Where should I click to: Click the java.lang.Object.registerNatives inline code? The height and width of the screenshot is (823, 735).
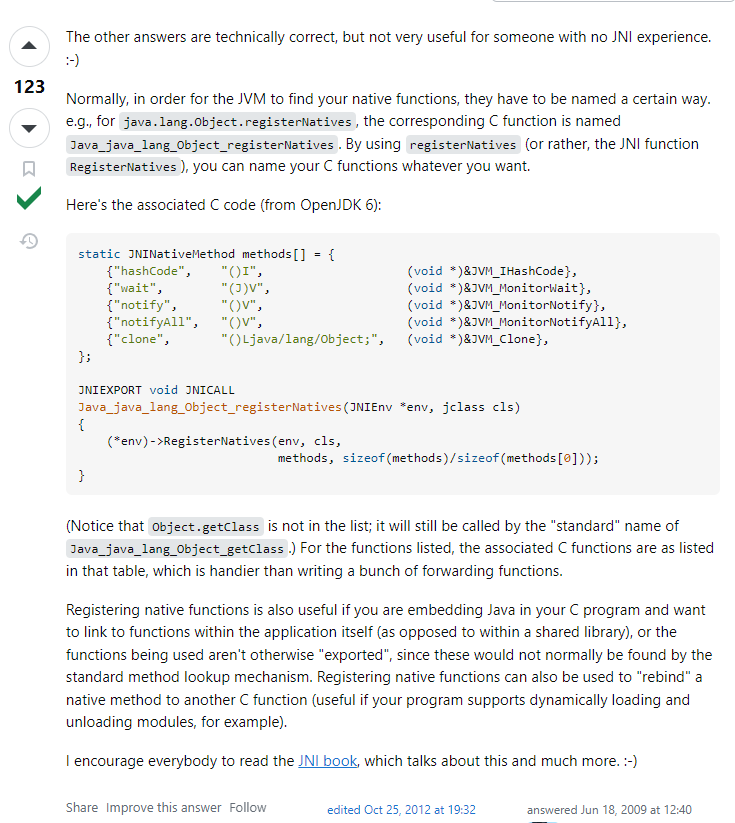click(x=236, y=122)
